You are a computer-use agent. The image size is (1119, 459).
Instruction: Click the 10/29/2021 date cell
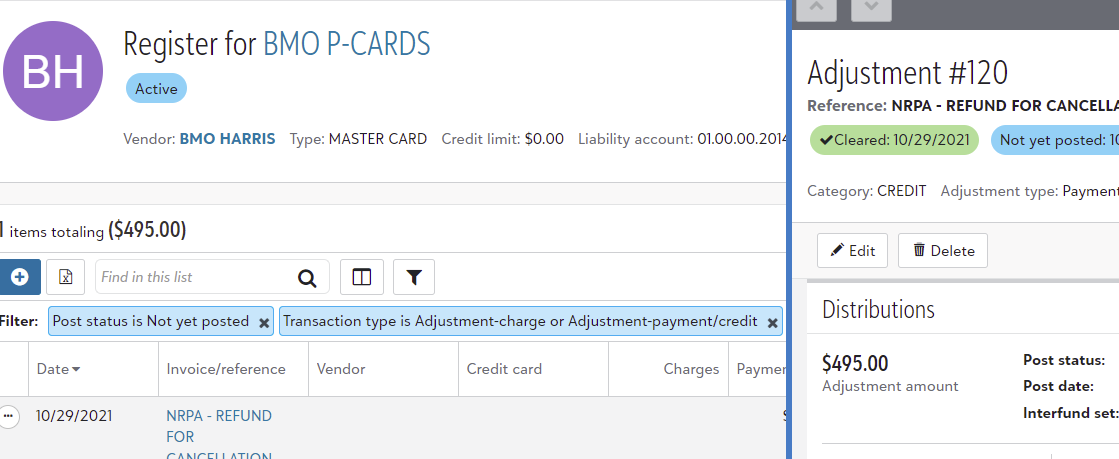[74, 415]
